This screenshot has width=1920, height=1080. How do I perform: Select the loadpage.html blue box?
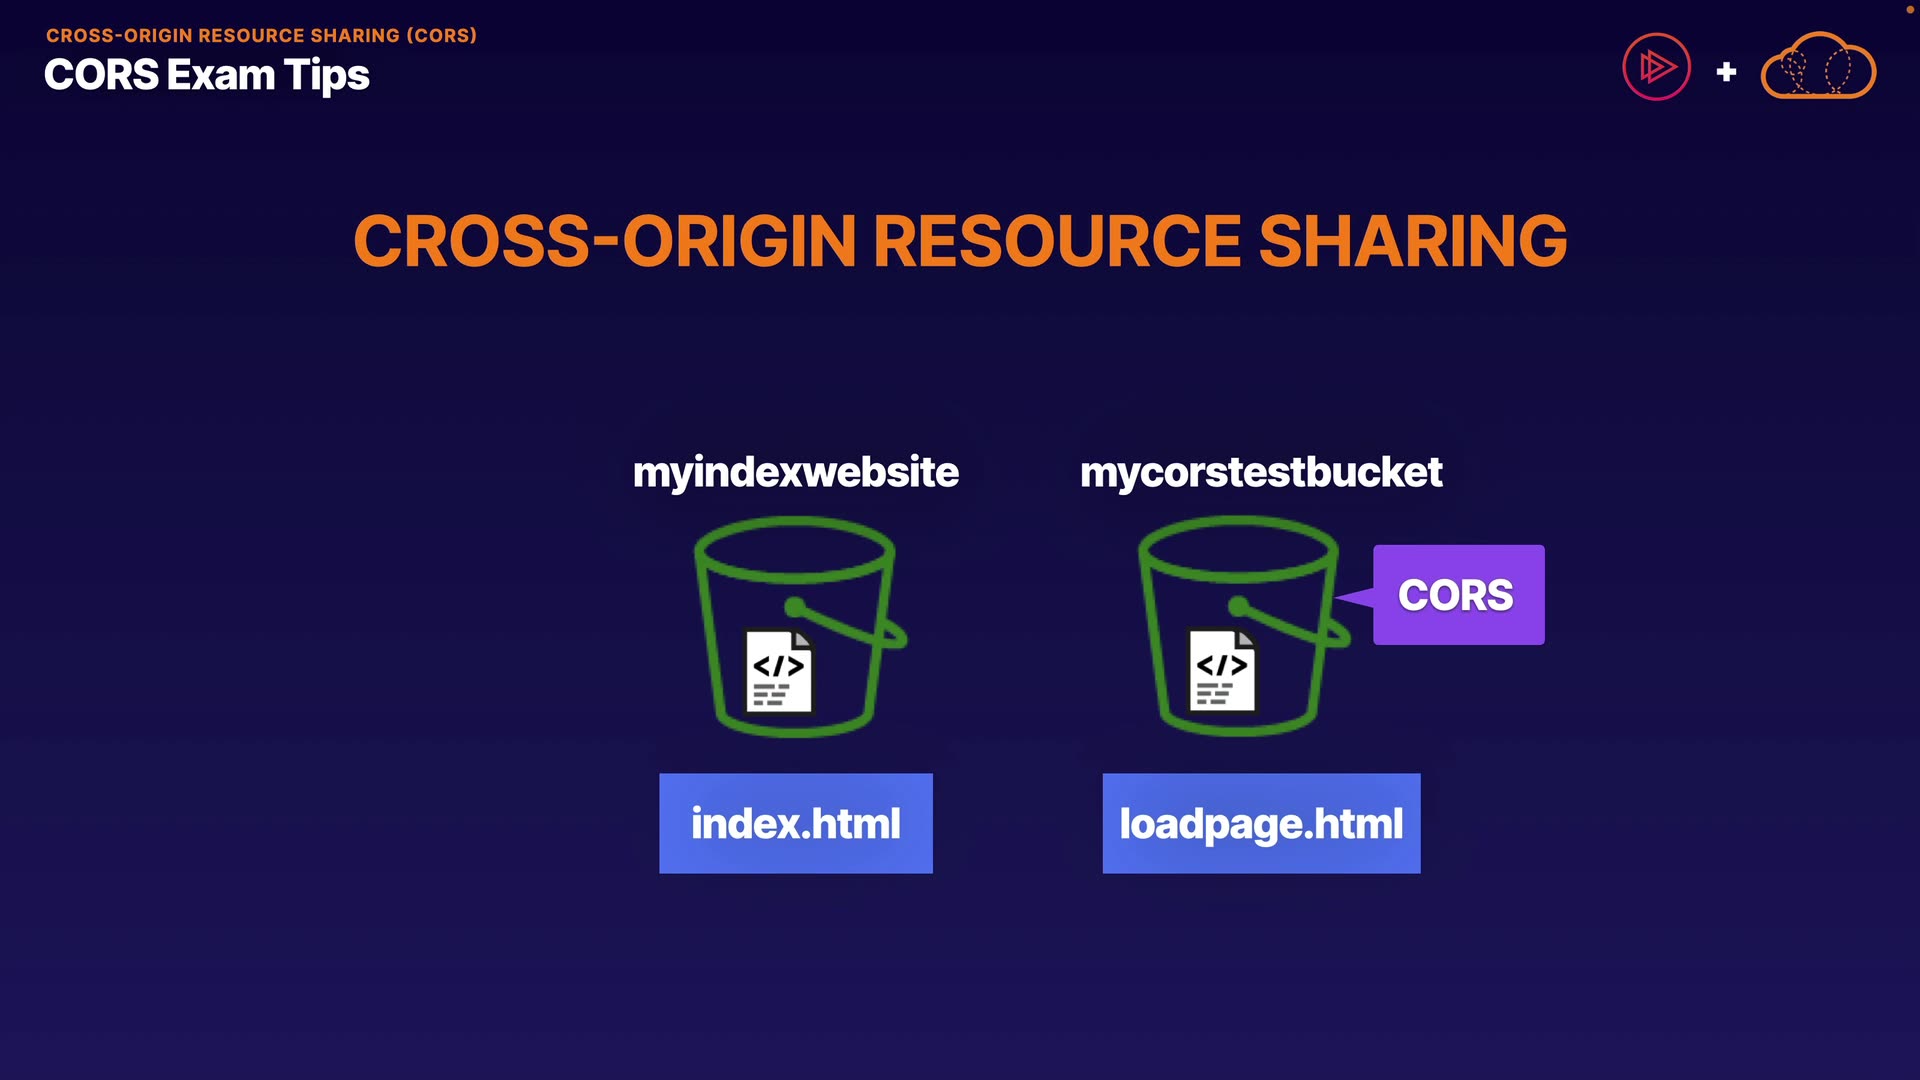click(x=1261, y=823)
